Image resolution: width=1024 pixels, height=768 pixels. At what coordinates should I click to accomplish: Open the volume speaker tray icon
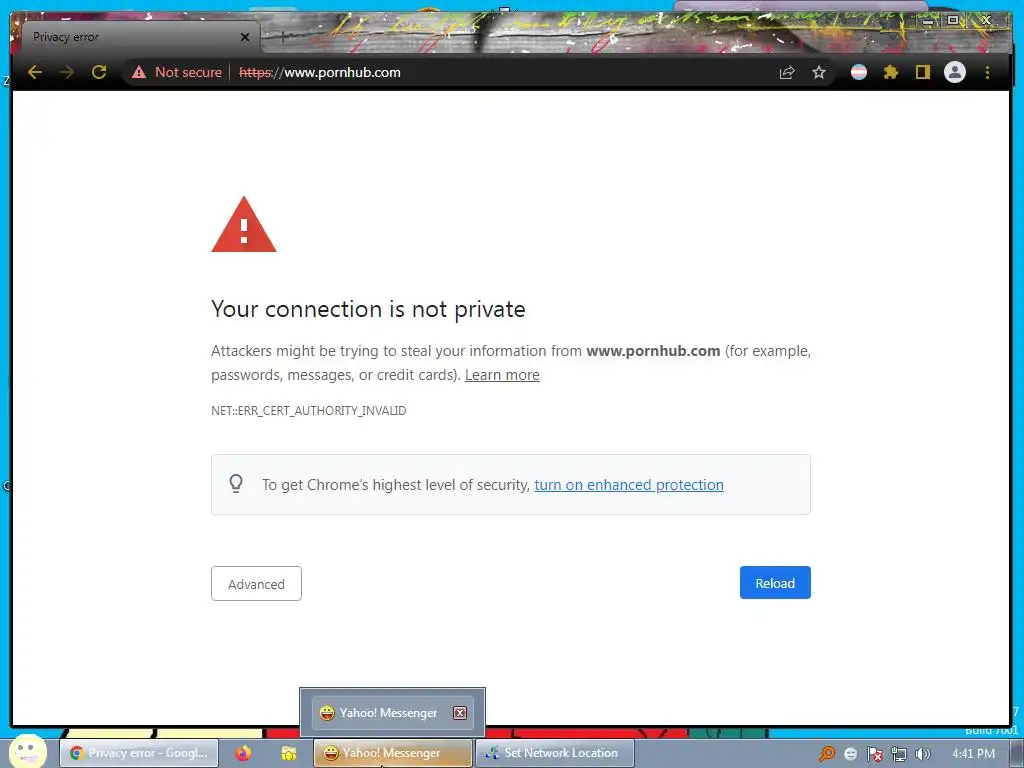coord(923,754)
